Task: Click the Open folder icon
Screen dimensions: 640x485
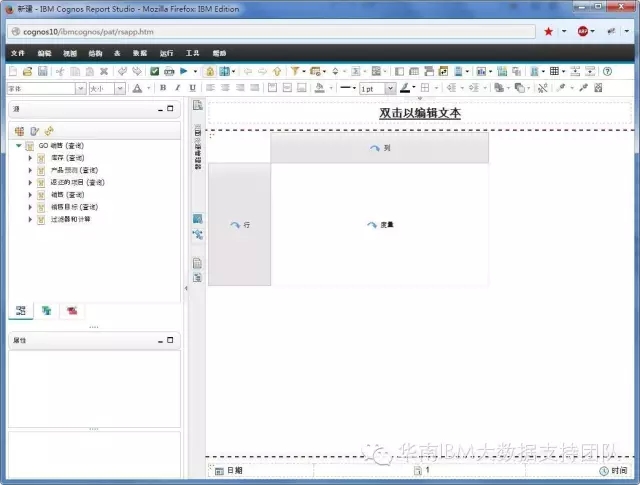Action: (x=27, y=71)
